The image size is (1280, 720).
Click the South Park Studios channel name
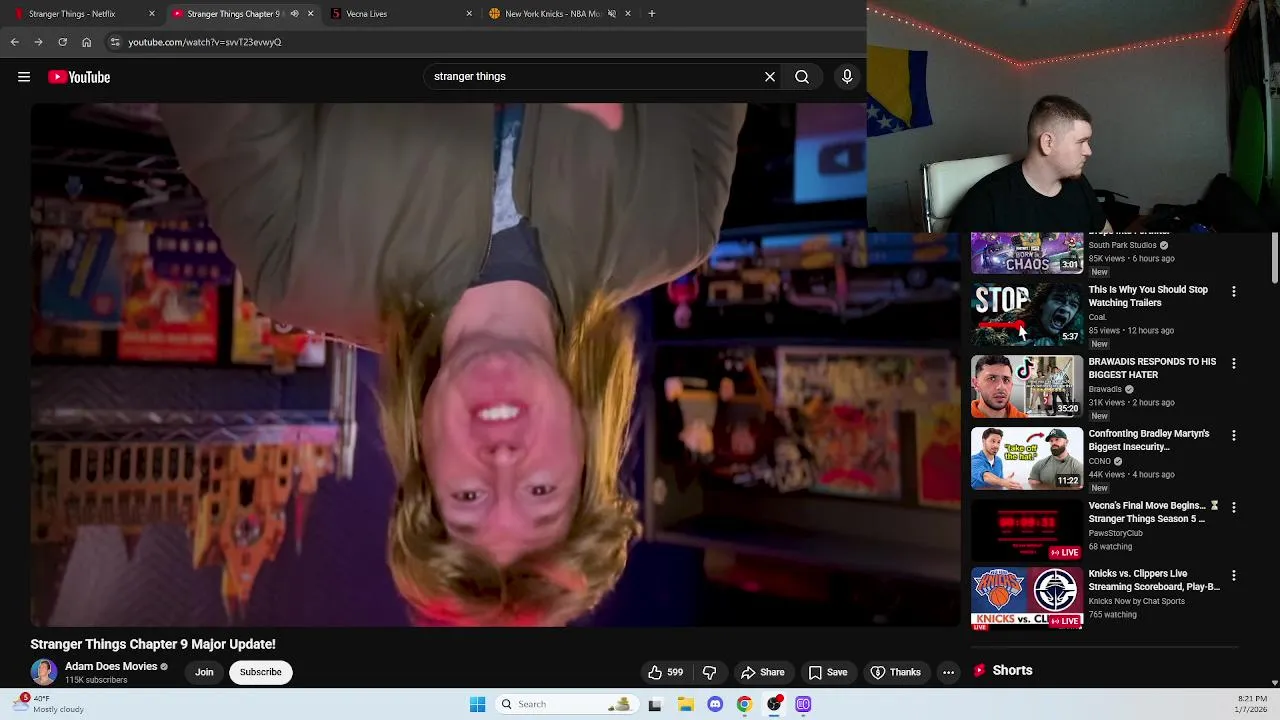1122,245
